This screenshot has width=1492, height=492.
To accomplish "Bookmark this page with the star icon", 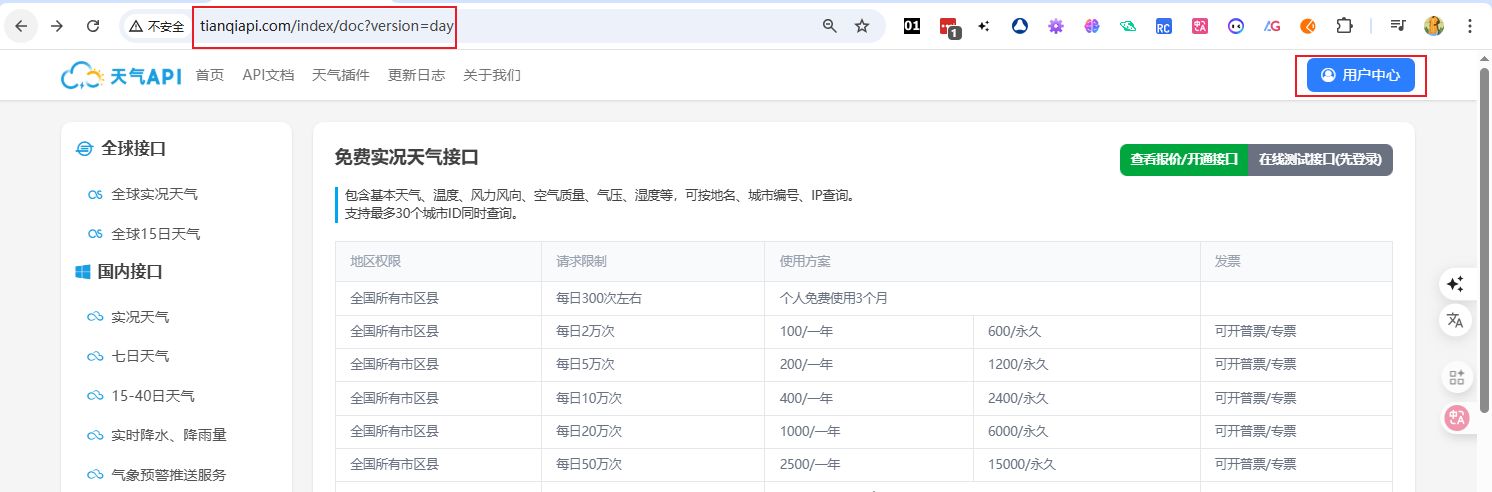I will tap(862, 26).
